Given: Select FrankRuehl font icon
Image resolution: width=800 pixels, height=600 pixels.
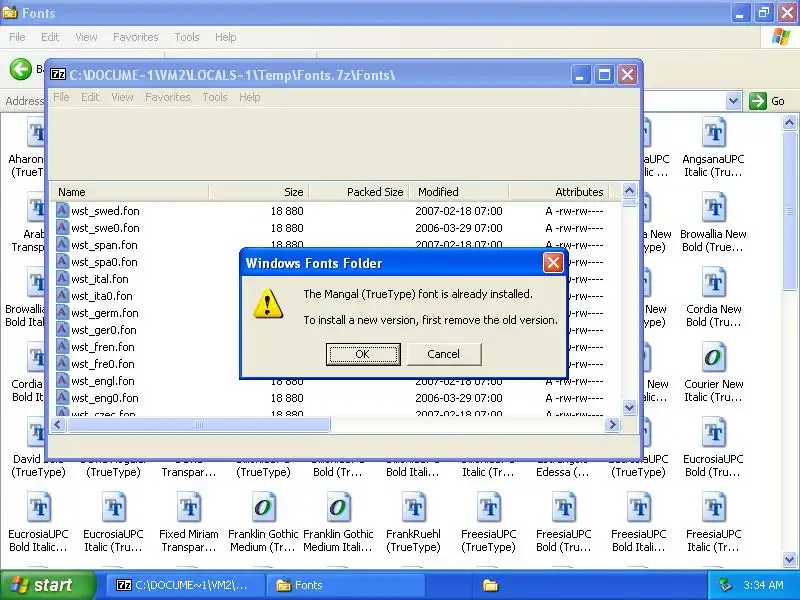Looking at the screenshot, I should [x=413, y=507].
